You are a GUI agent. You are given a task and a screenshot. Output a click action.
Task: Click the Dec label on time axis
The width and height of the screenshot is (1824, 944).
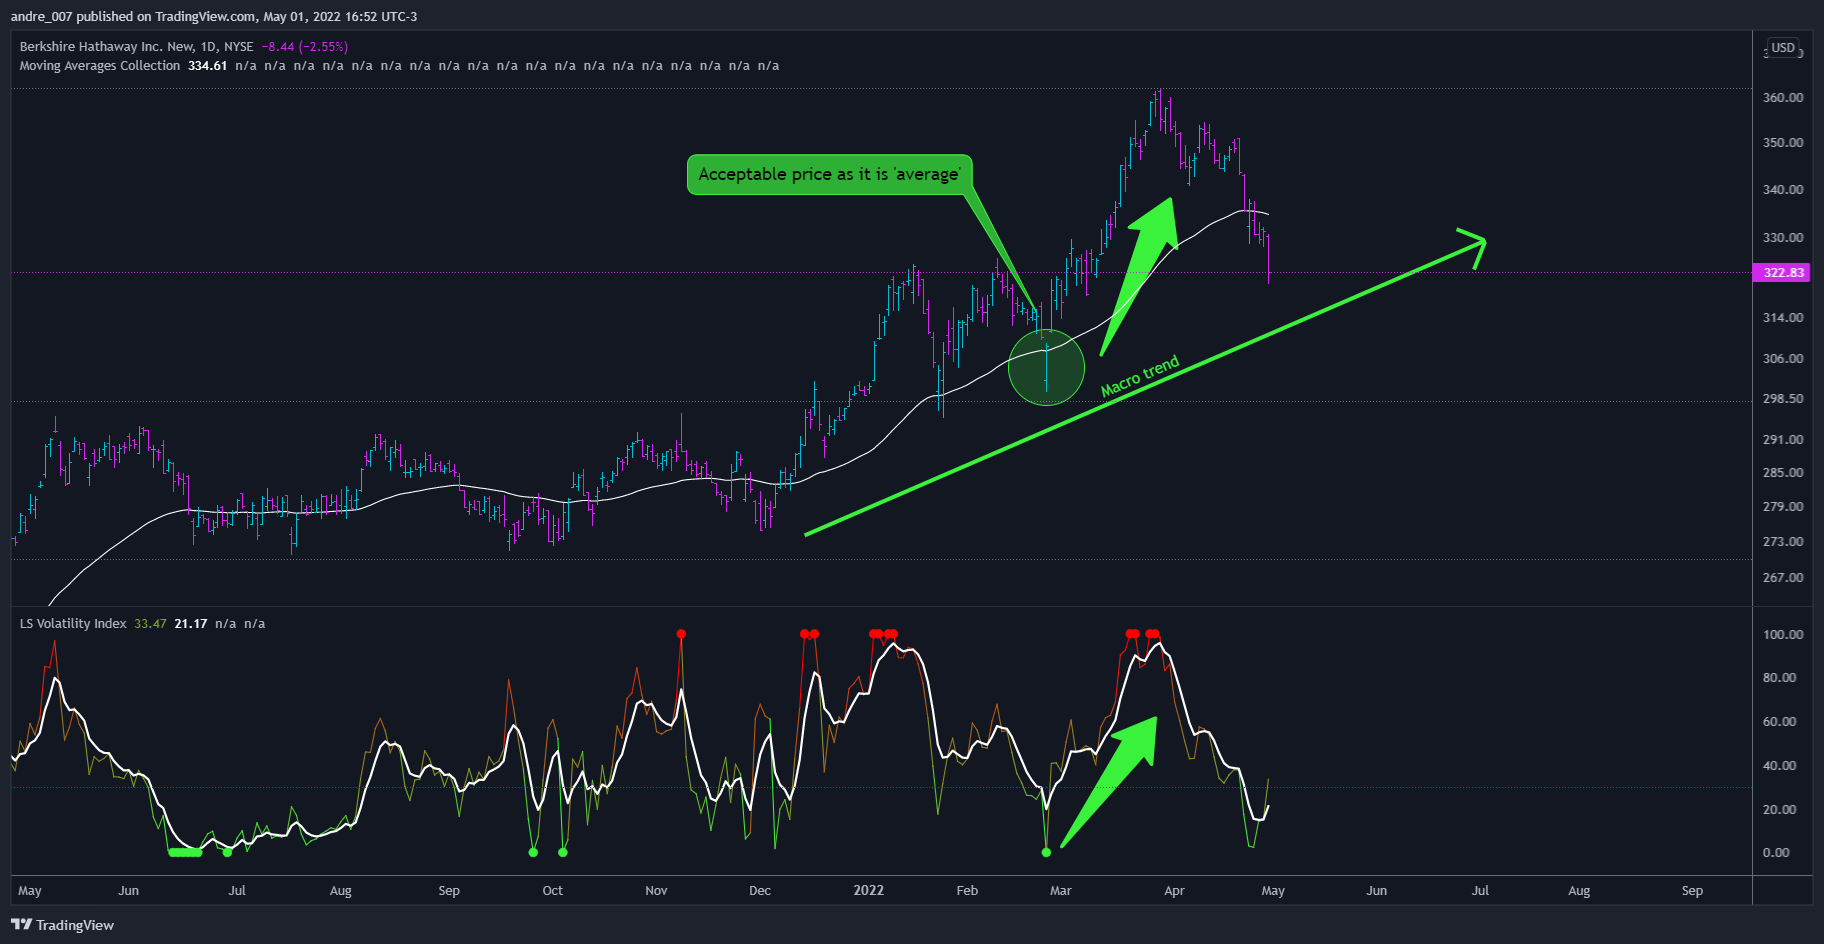[760, 891]
